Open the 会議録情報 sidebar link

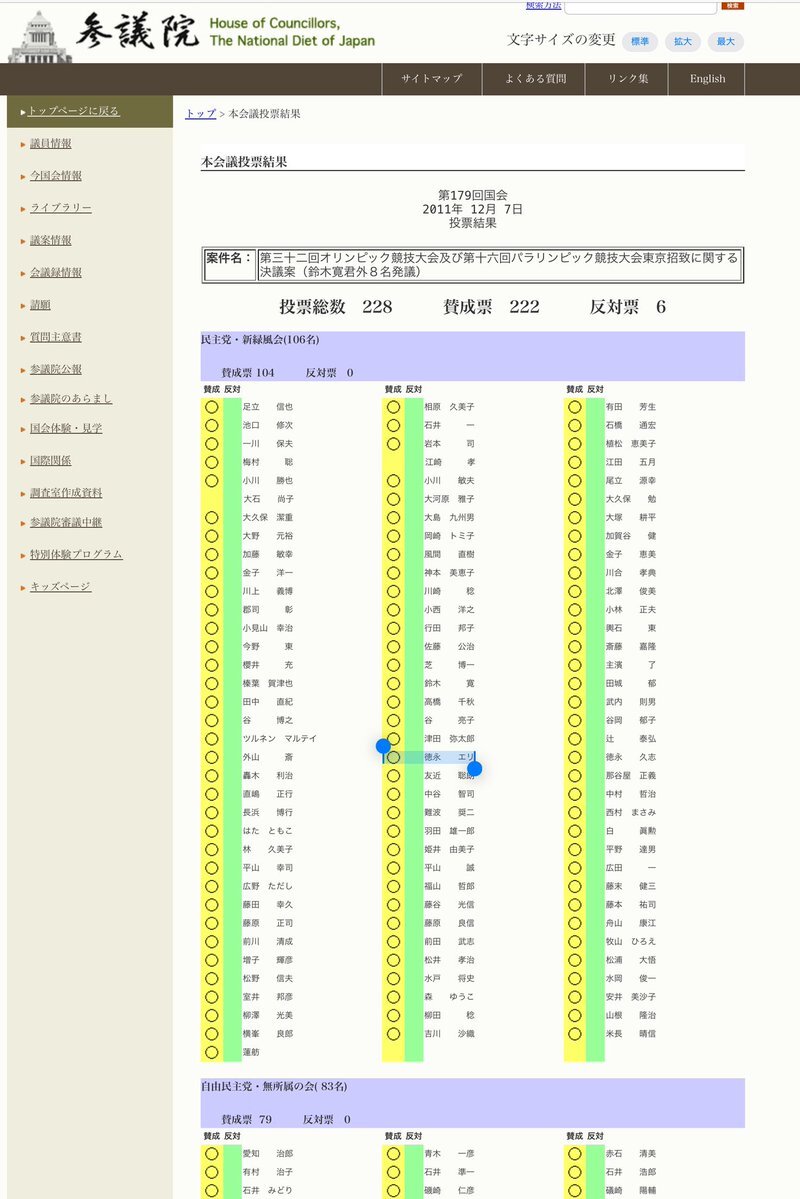click(x=56, y=272)
